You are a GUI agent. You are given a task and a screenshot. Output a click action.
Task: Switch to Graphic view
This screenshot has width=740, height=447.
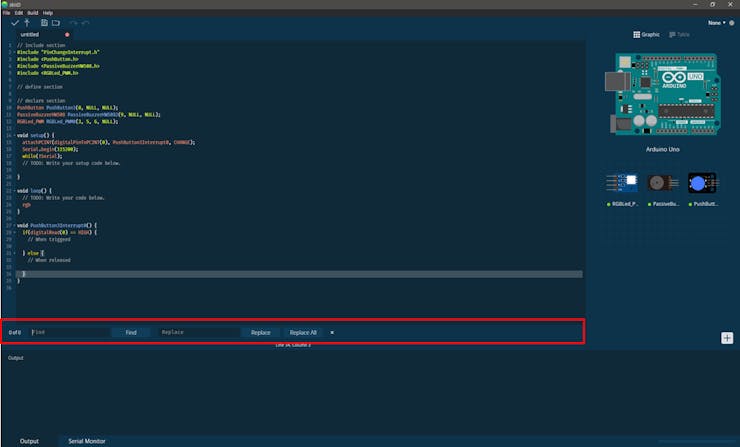646,34
